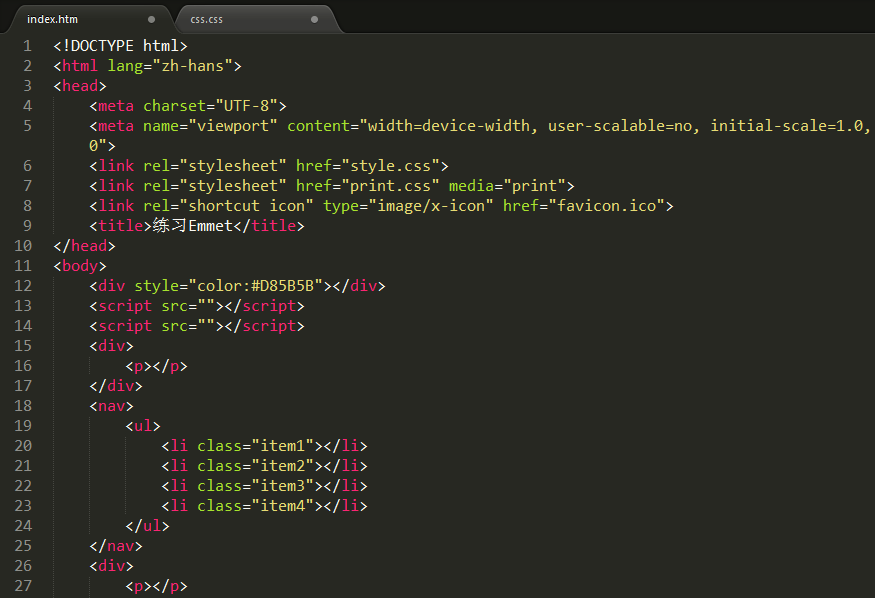Click the opening <body> tag
Viewport: 875px width, 598px height.
pyautogui.click(x=80, y=266)
